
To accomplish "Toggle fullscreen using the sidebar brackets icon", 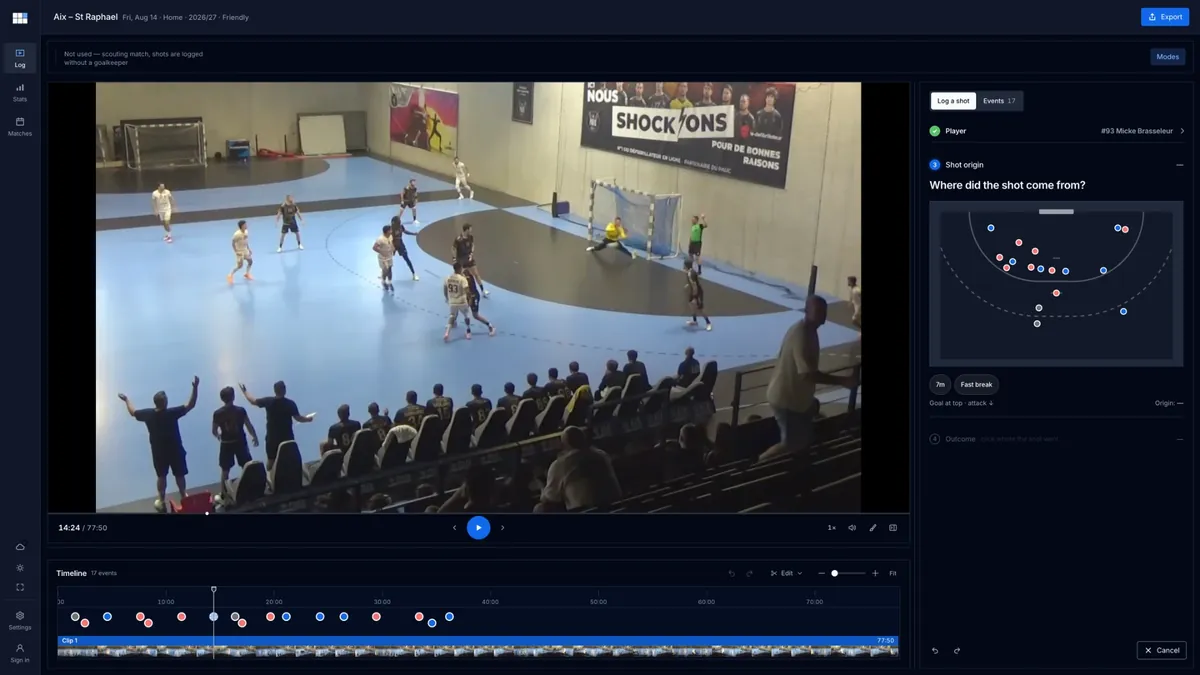I will point(20,587).
